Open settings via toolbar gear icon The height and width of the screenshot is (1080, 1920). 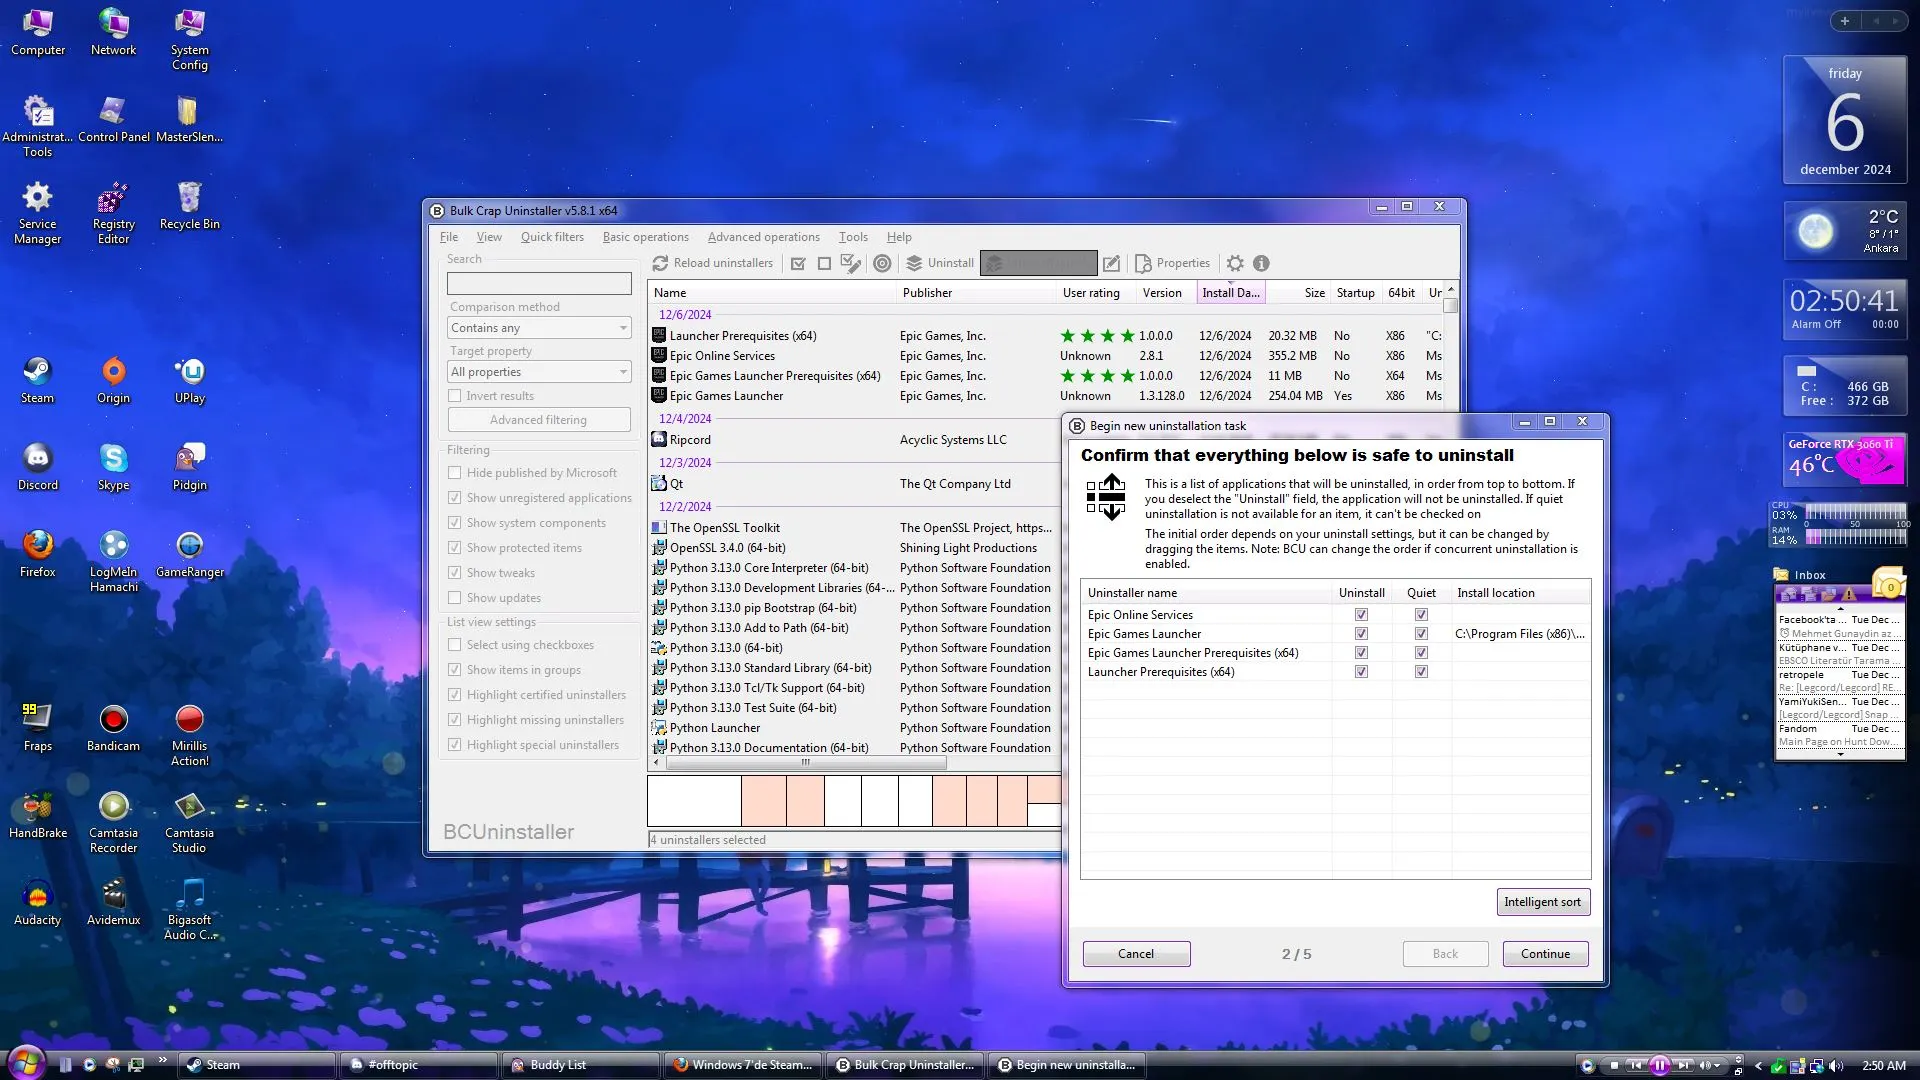pos(1235,264)
